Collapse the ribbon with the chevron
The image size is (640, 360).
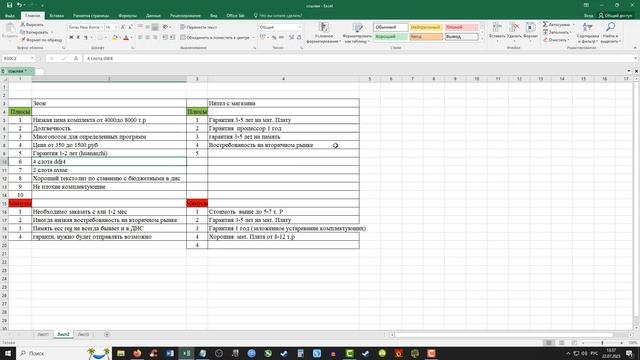635,48
